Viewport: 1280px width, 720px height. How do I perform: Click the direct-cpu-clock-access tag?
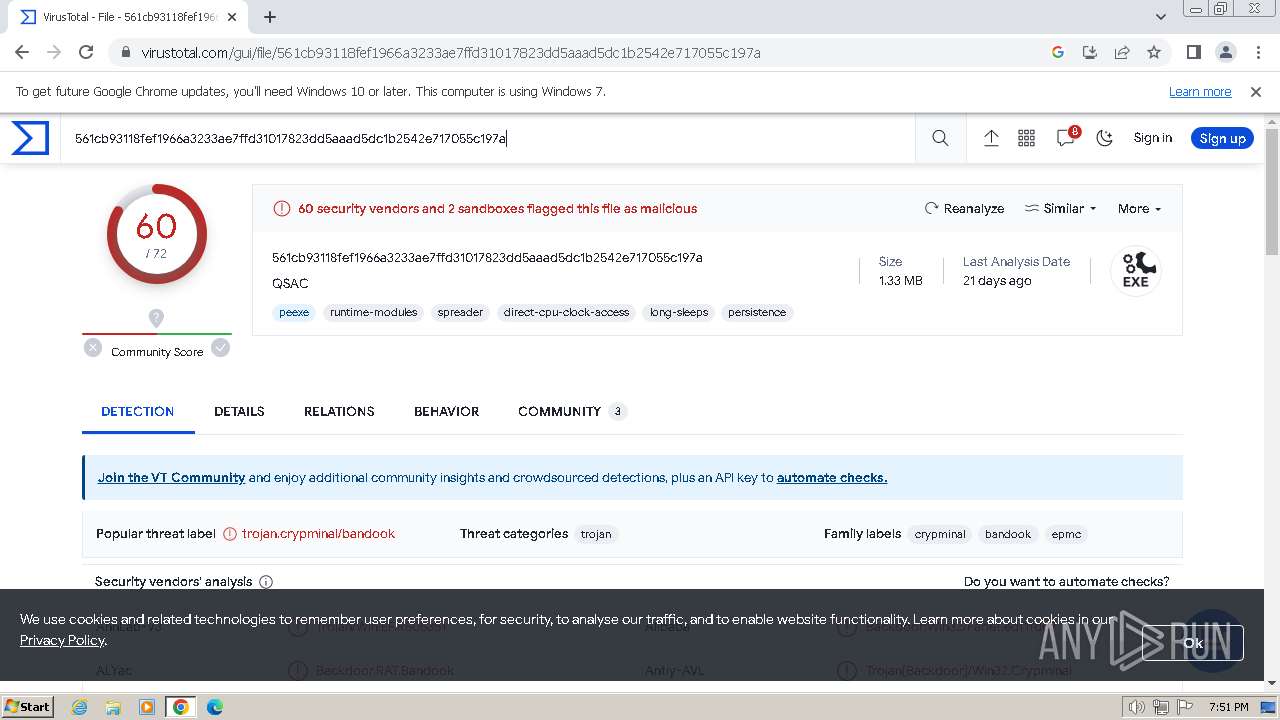566,312
